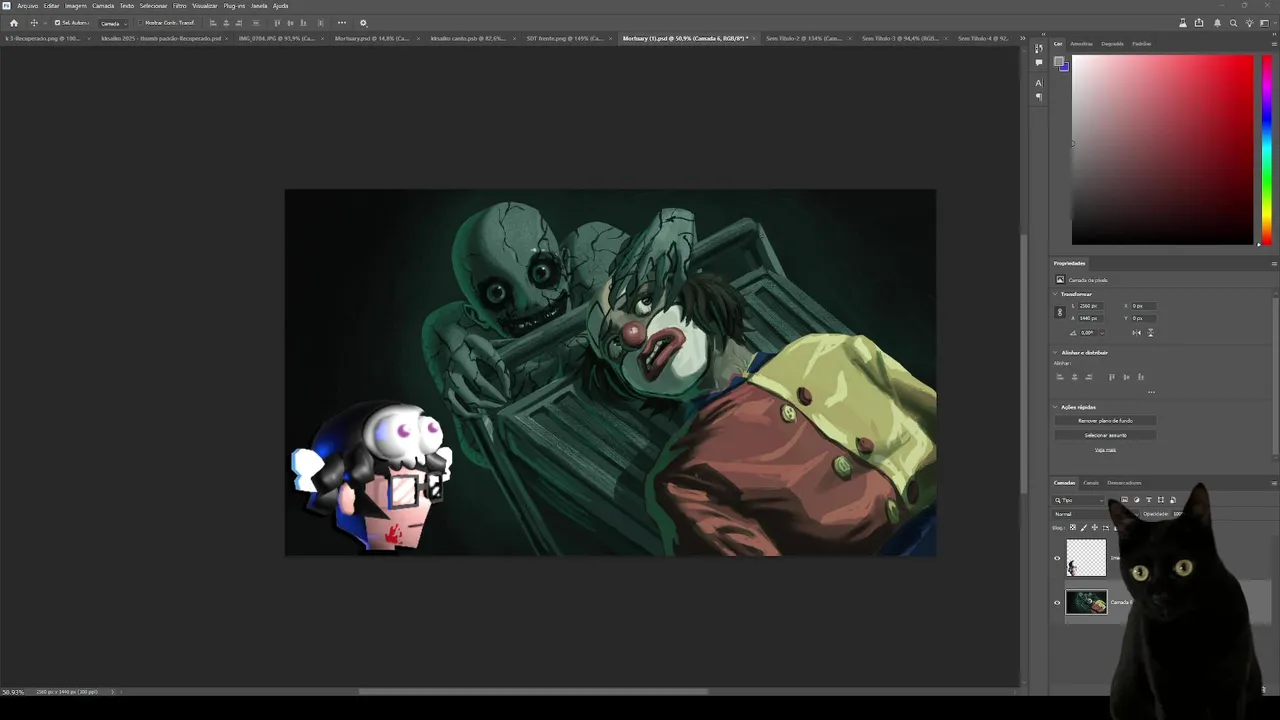Flip horizontally in Properties panel
This screenshot has height=720, width=1280.
(x=1137, y=333)
